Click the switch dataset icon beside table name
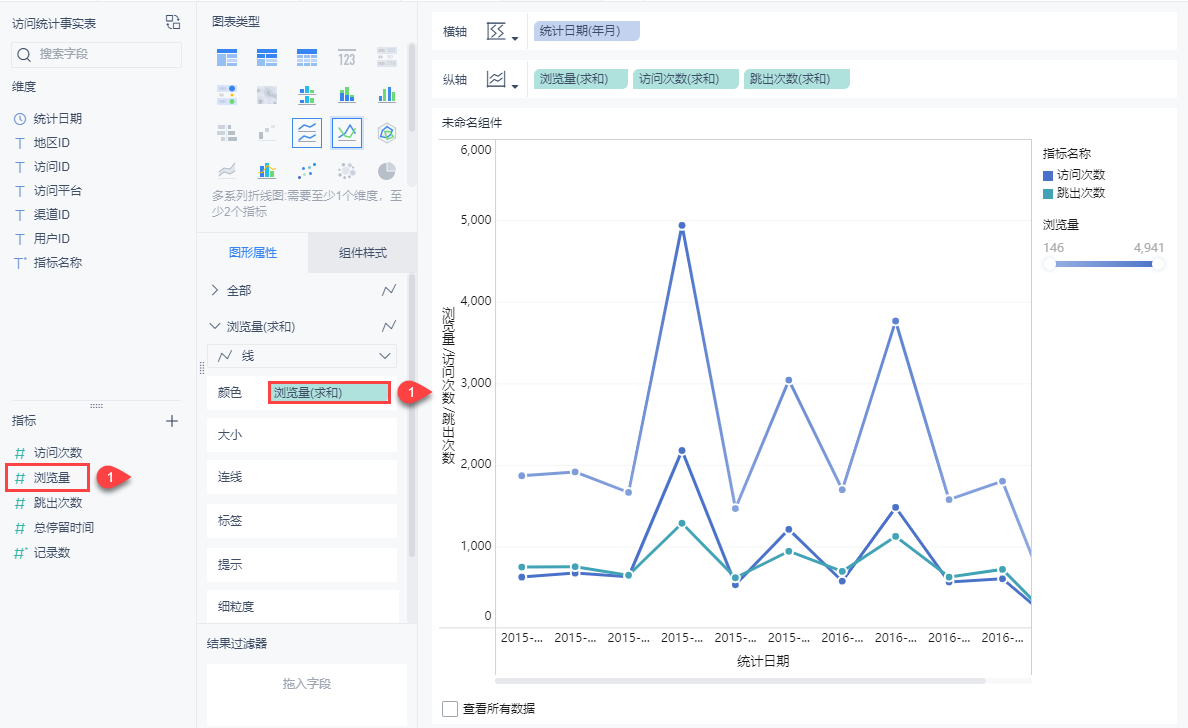The width and height of the screenshot is (1188, 728). click(x=173, y=23)
